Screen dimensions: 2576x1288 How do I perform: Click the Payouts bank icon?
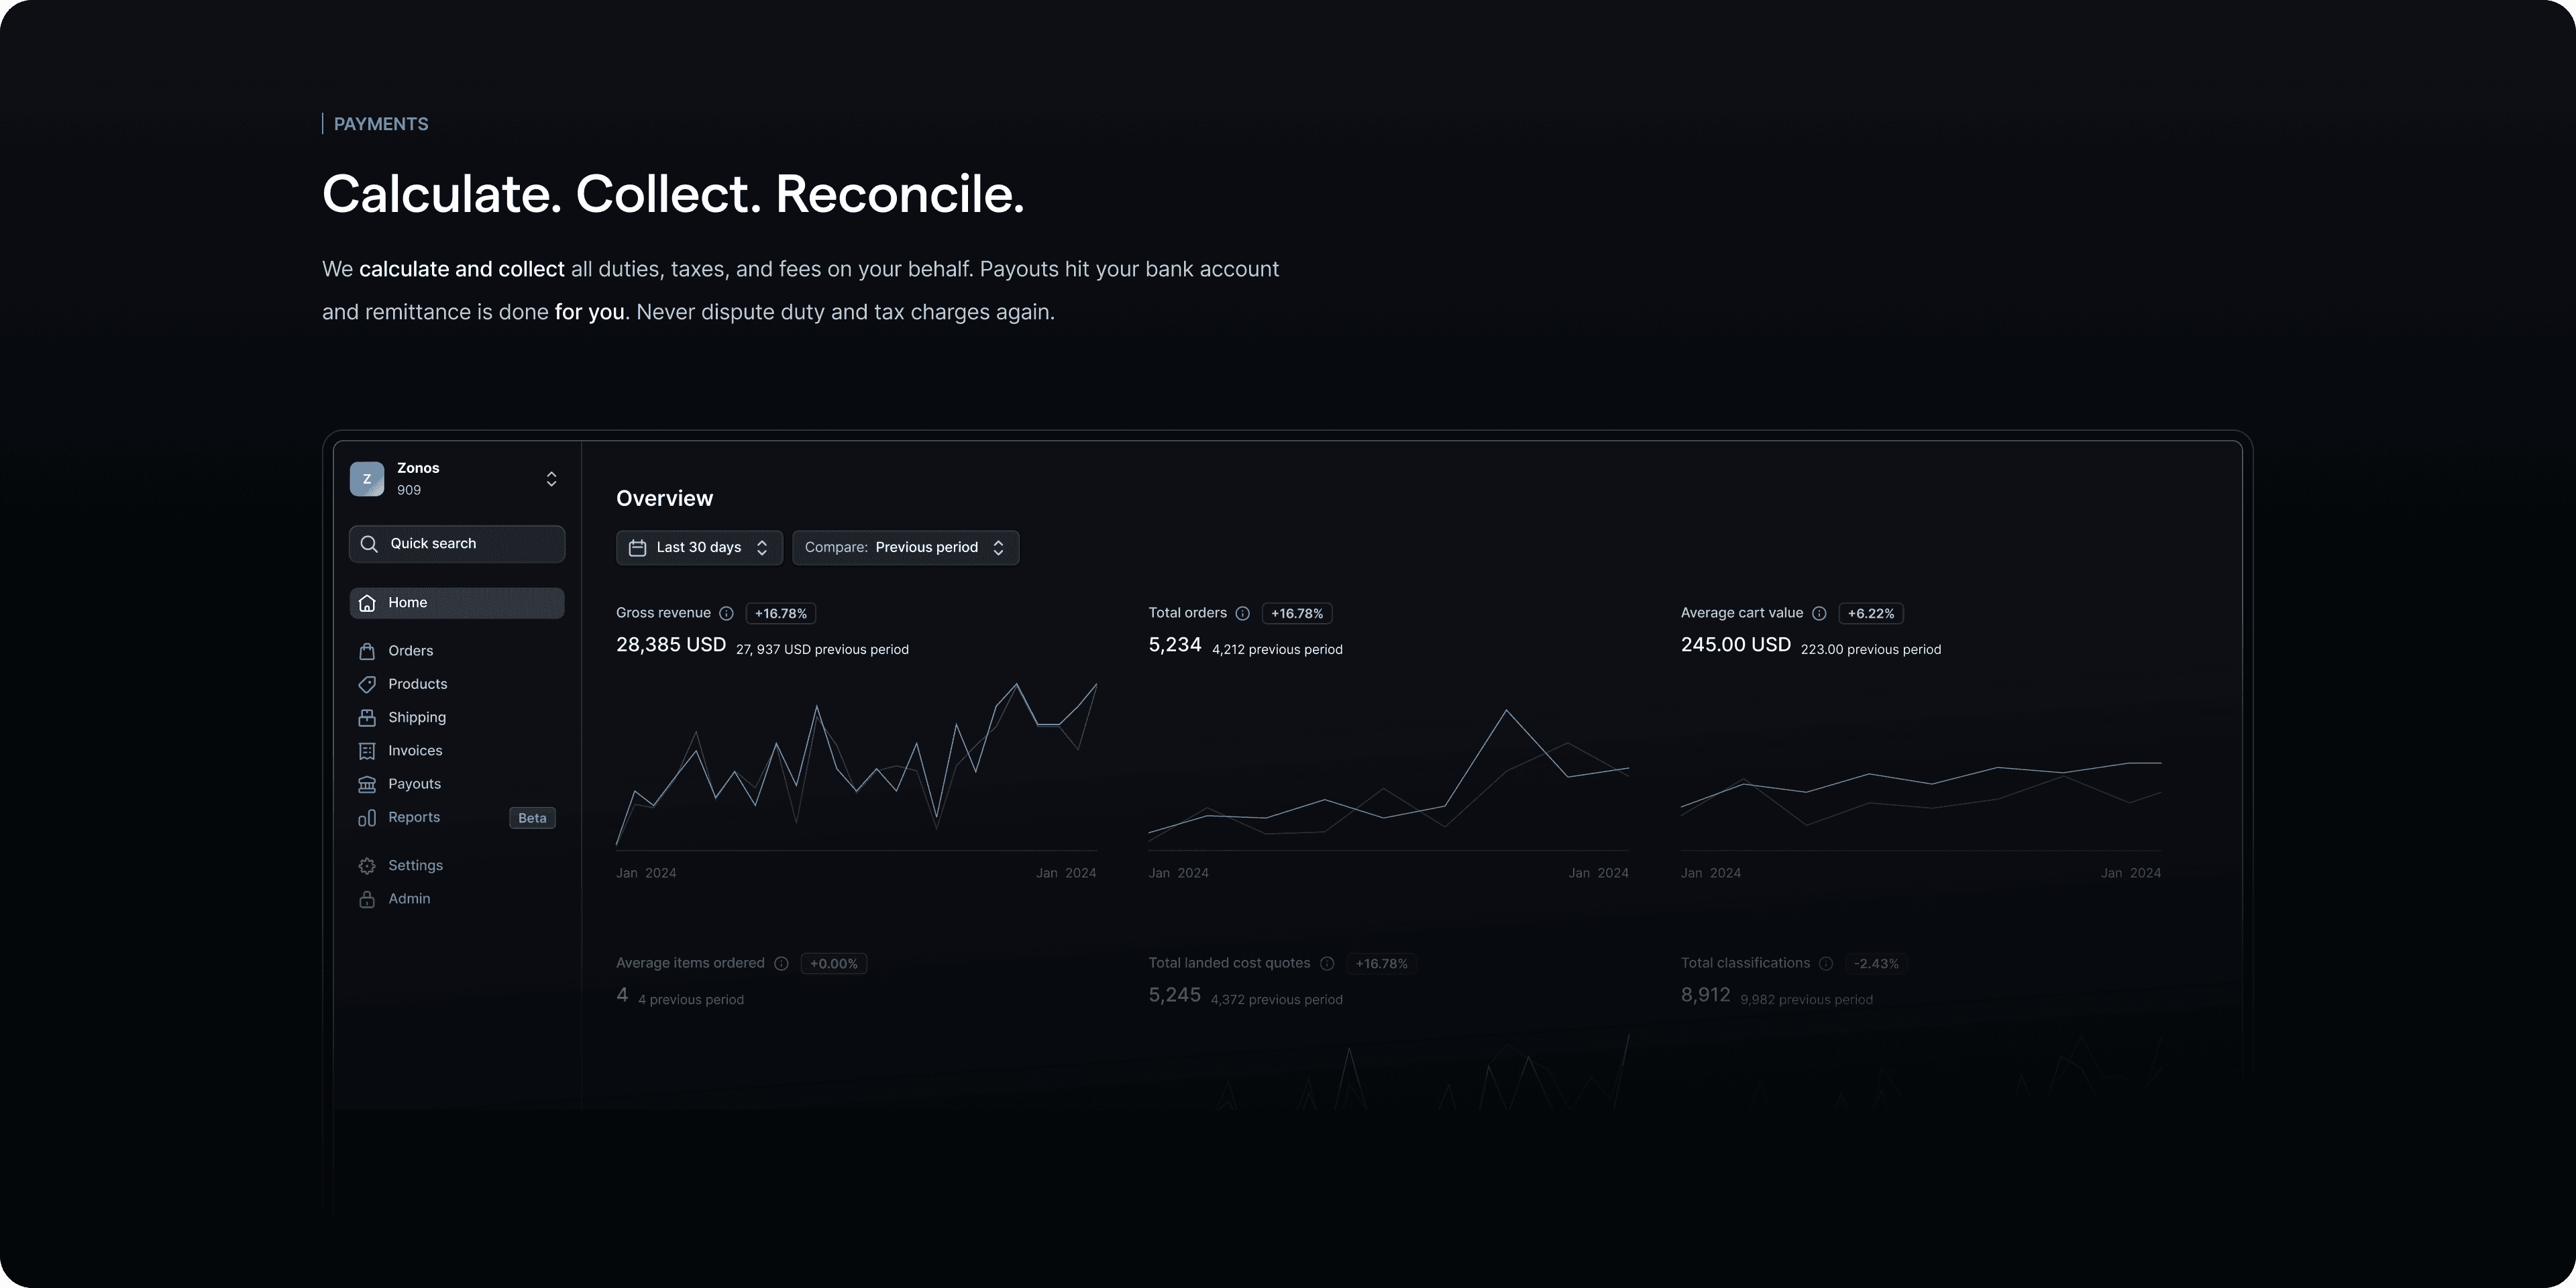pos(367,784)
